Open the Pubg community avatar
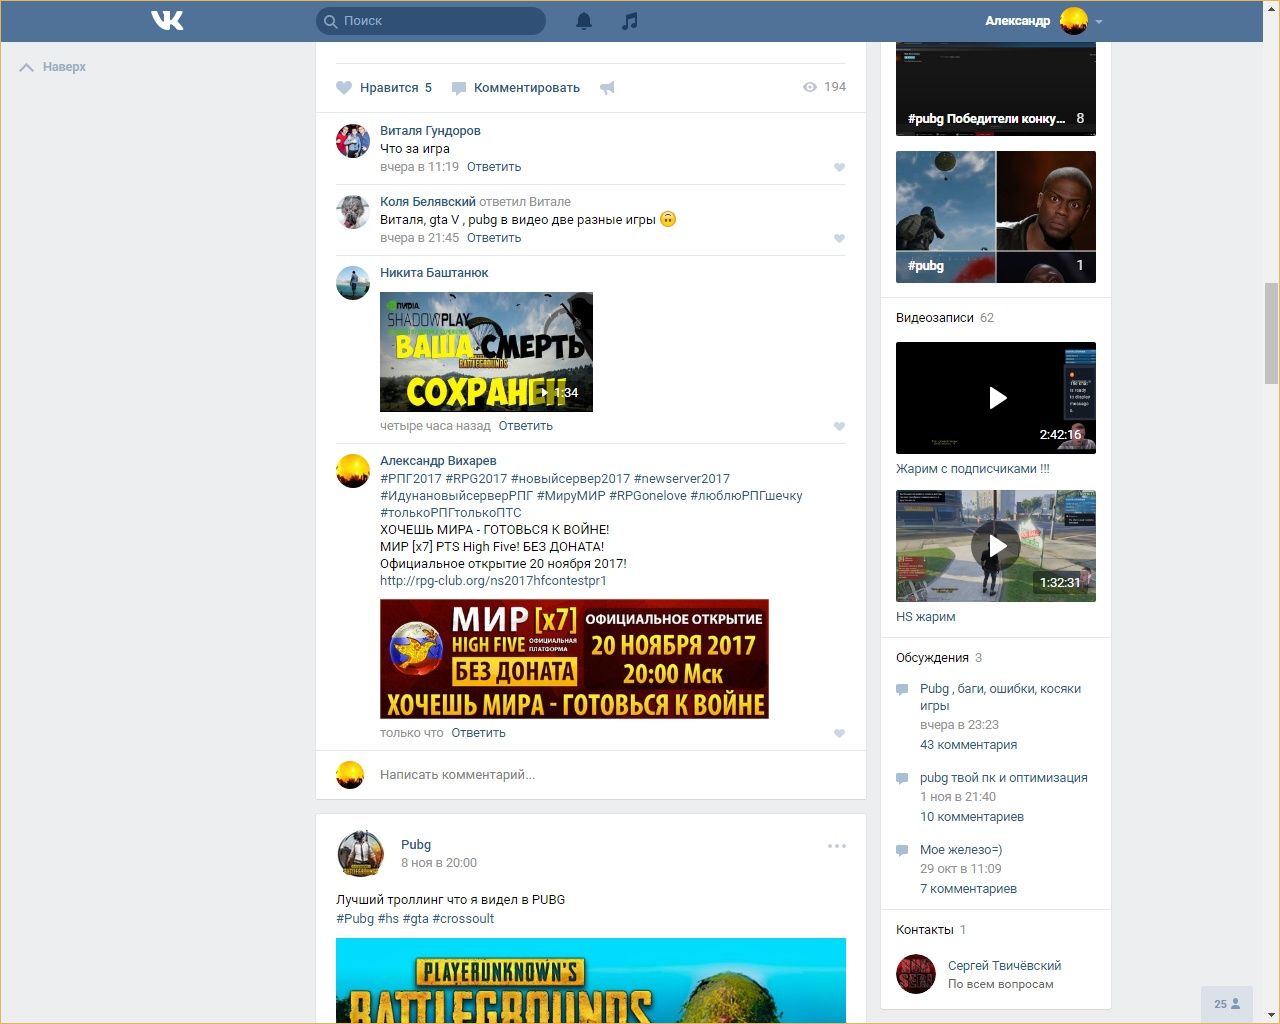The width and height of the screenshot is (1280, 1024). (x=360, y=853)
